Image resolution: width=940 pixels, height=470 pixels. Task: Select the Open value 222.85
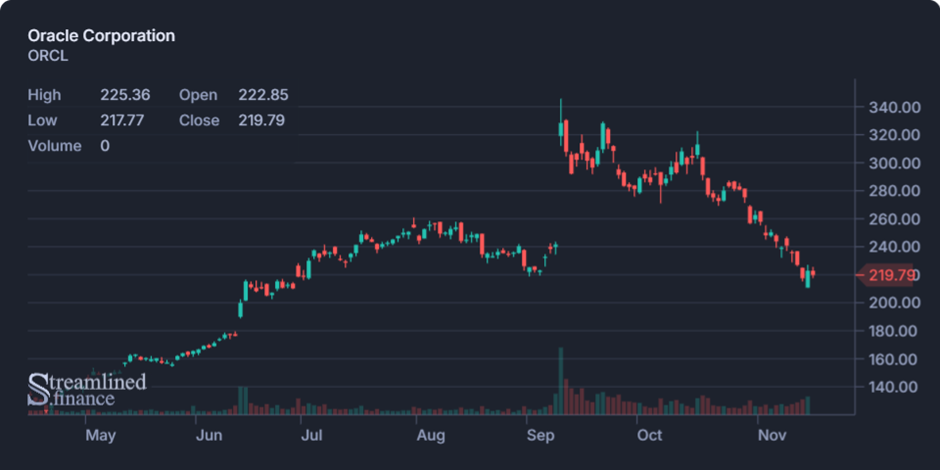tap(263, 95)
